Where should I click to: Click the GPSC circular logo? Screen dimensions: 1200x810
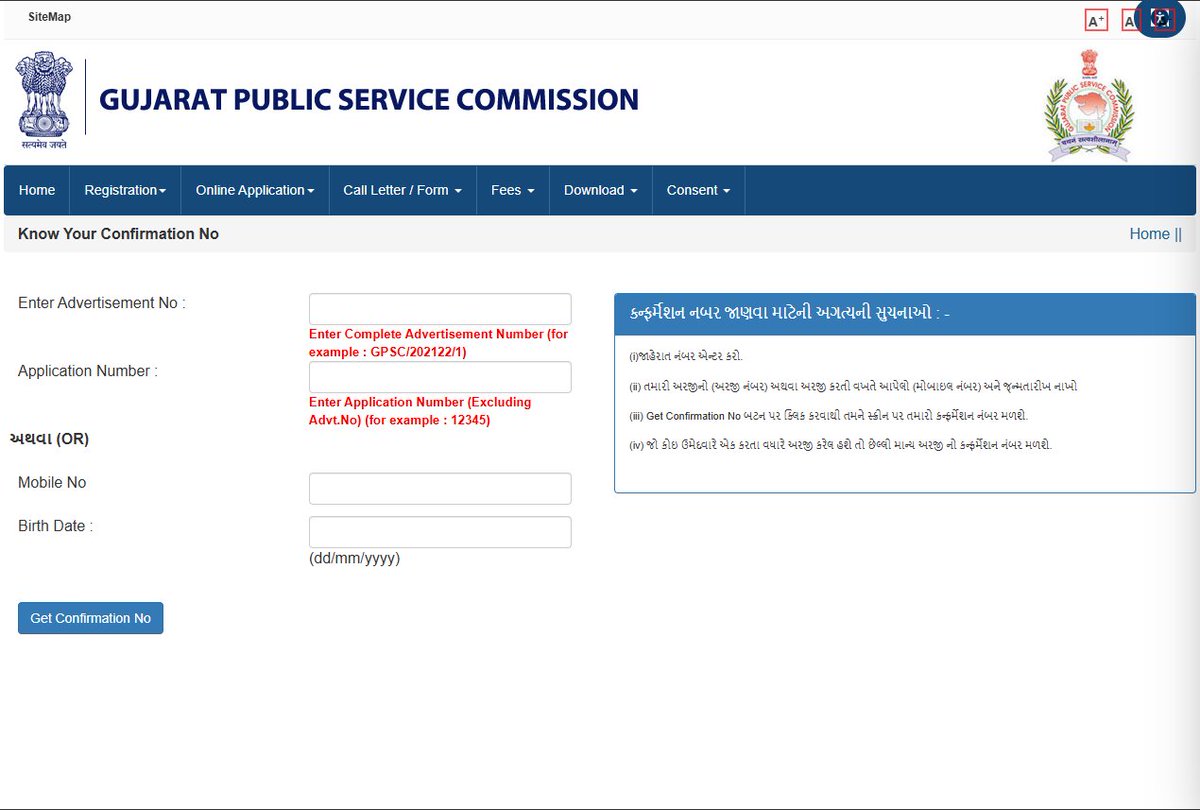pyautogui.click(x=1089, y=105)
